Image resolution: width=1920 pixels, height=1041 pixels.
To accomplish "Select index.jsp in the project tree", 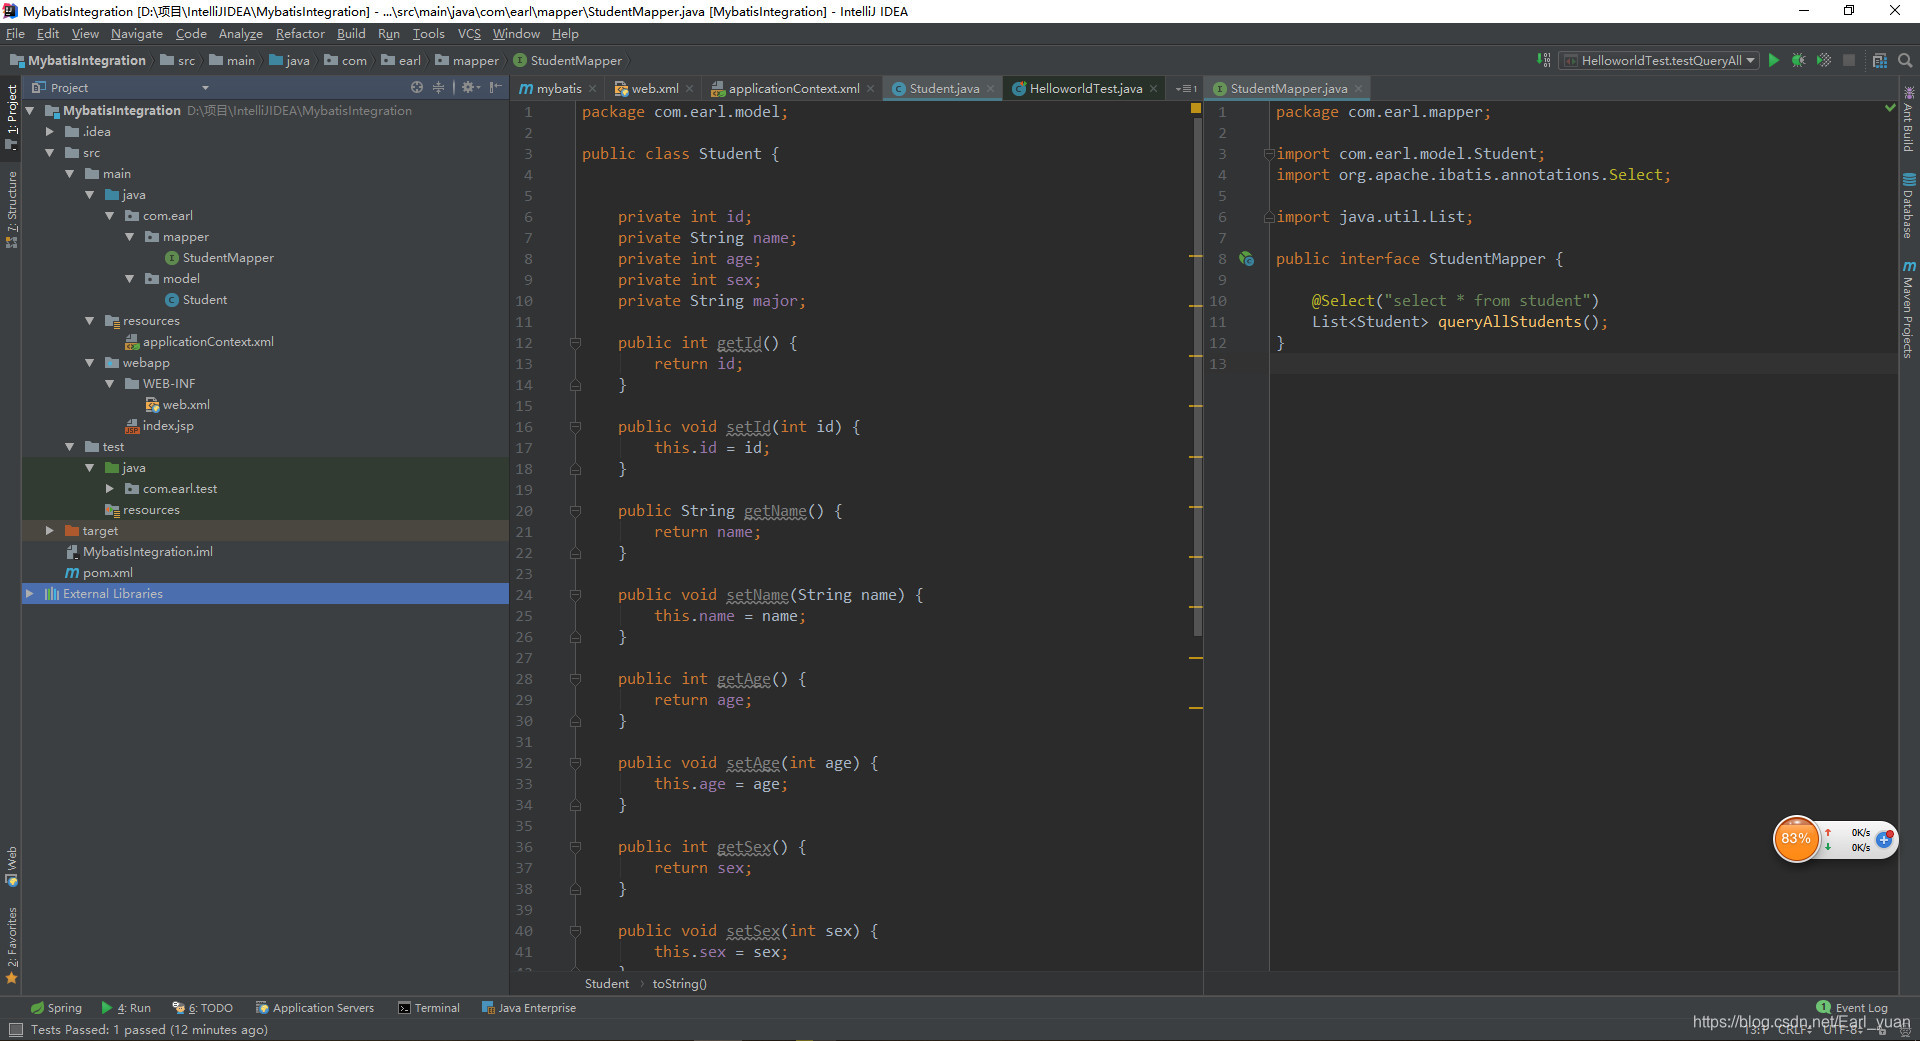I will click(x=168, y=426).
